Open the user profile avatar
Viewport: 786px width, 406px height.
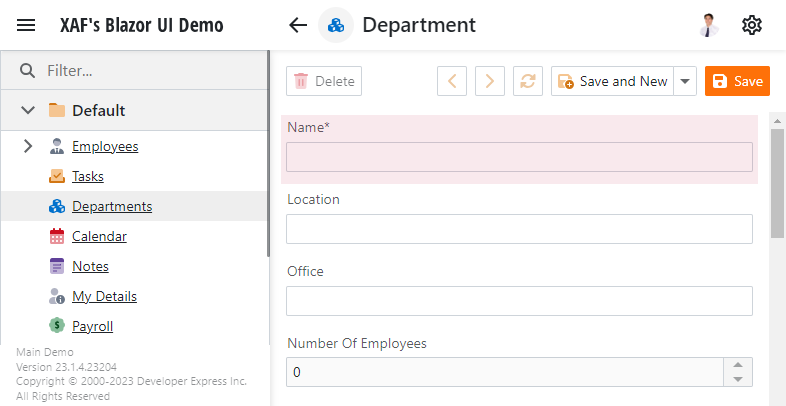pyautogui.click(x=709, y=25)
